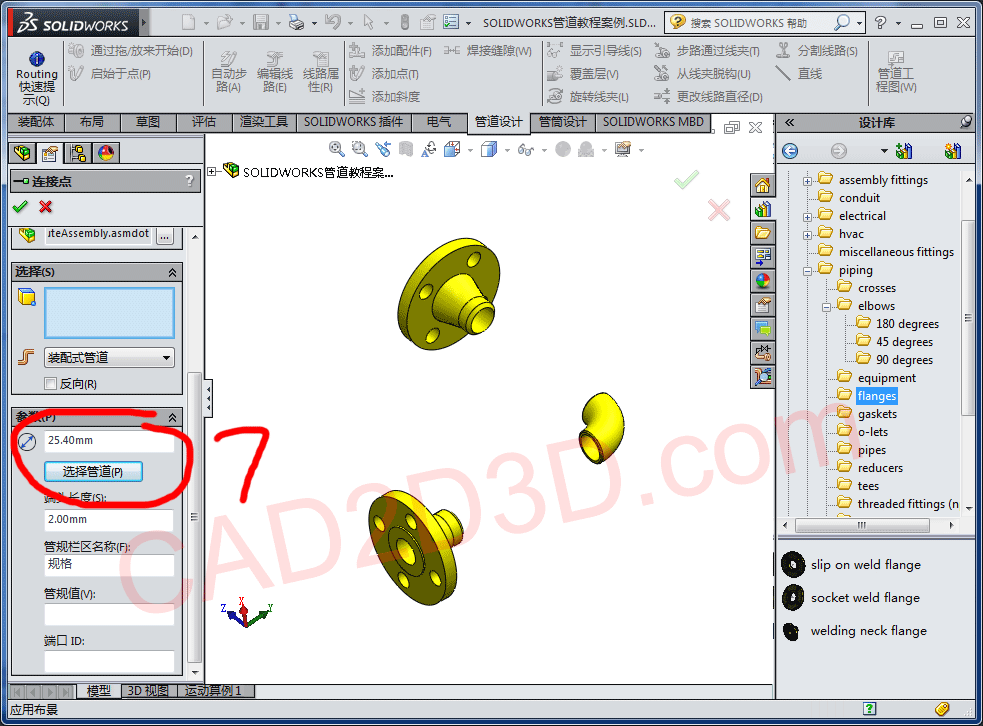Click the selection box in Selection section
The width and height of the screenshot is (983, 726).
point(109,313)
